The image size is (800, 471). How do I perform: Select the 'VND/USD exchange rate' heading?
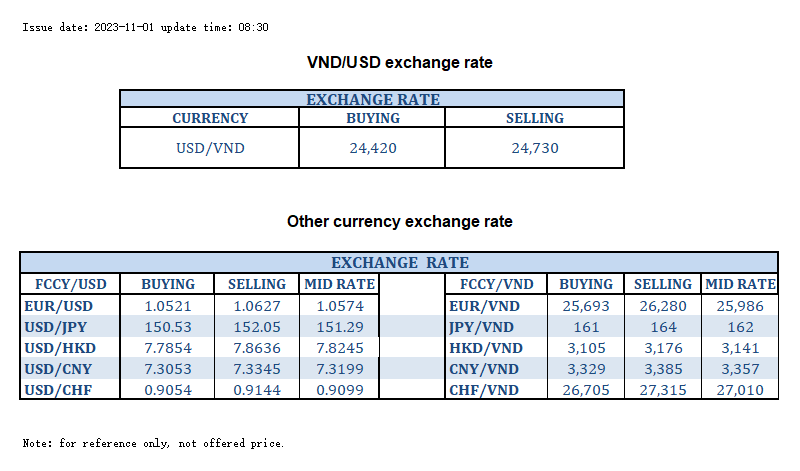click(x=399, y=63)
